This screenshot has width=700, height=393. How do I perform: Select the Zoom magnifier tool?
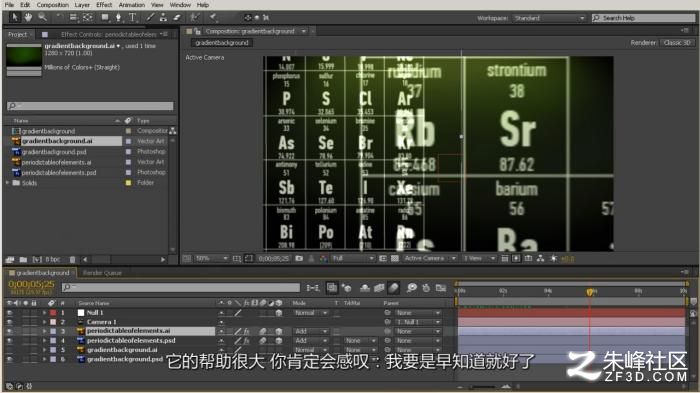point(42,17)
